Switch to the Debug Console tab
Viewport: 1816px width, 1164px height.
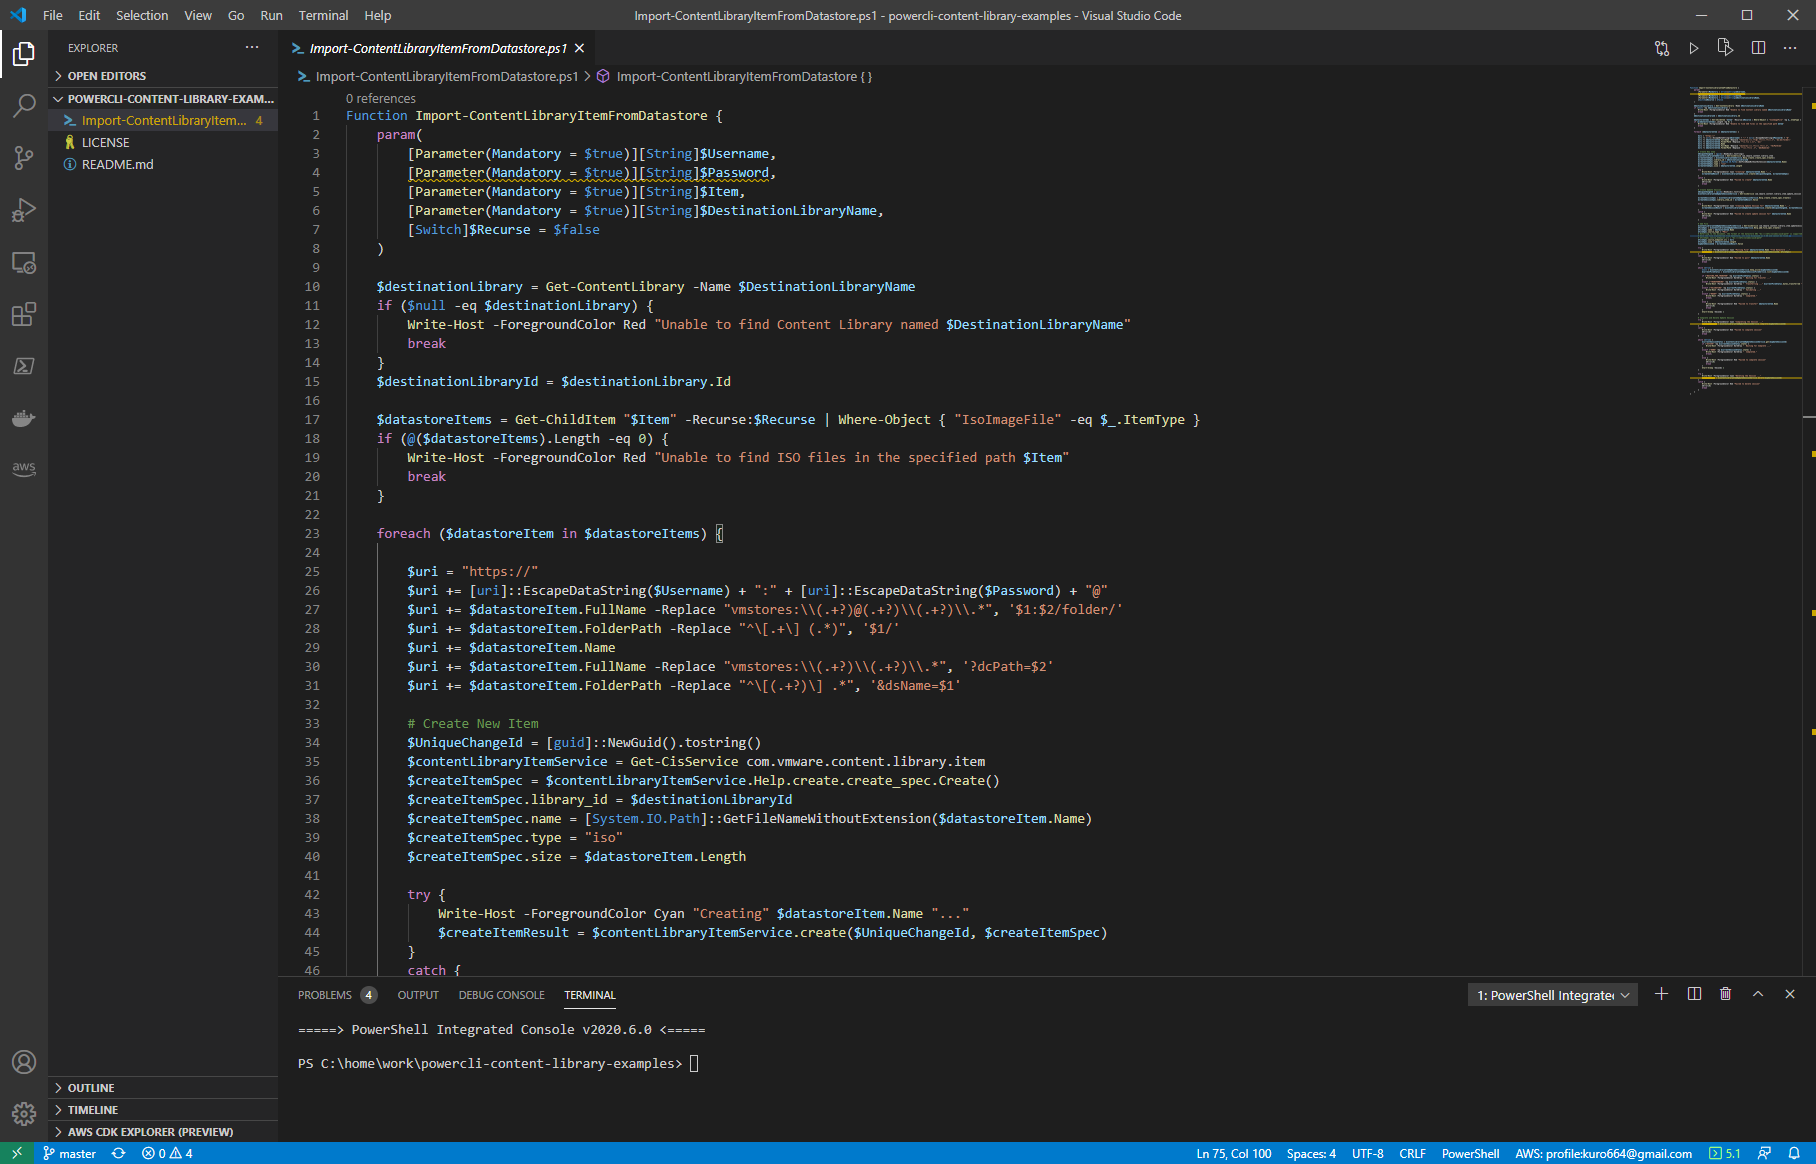click(x=501, y=995)
